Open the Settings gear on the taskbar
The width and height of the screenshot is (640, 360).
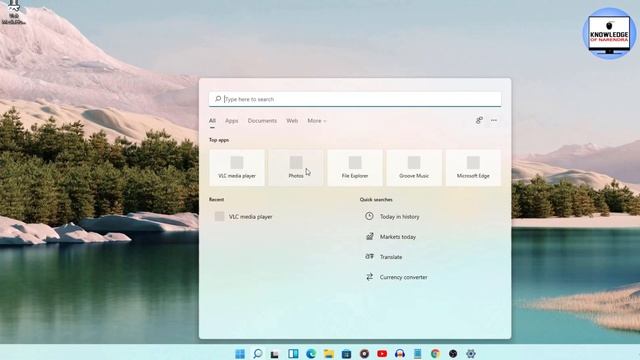(471, 353)
